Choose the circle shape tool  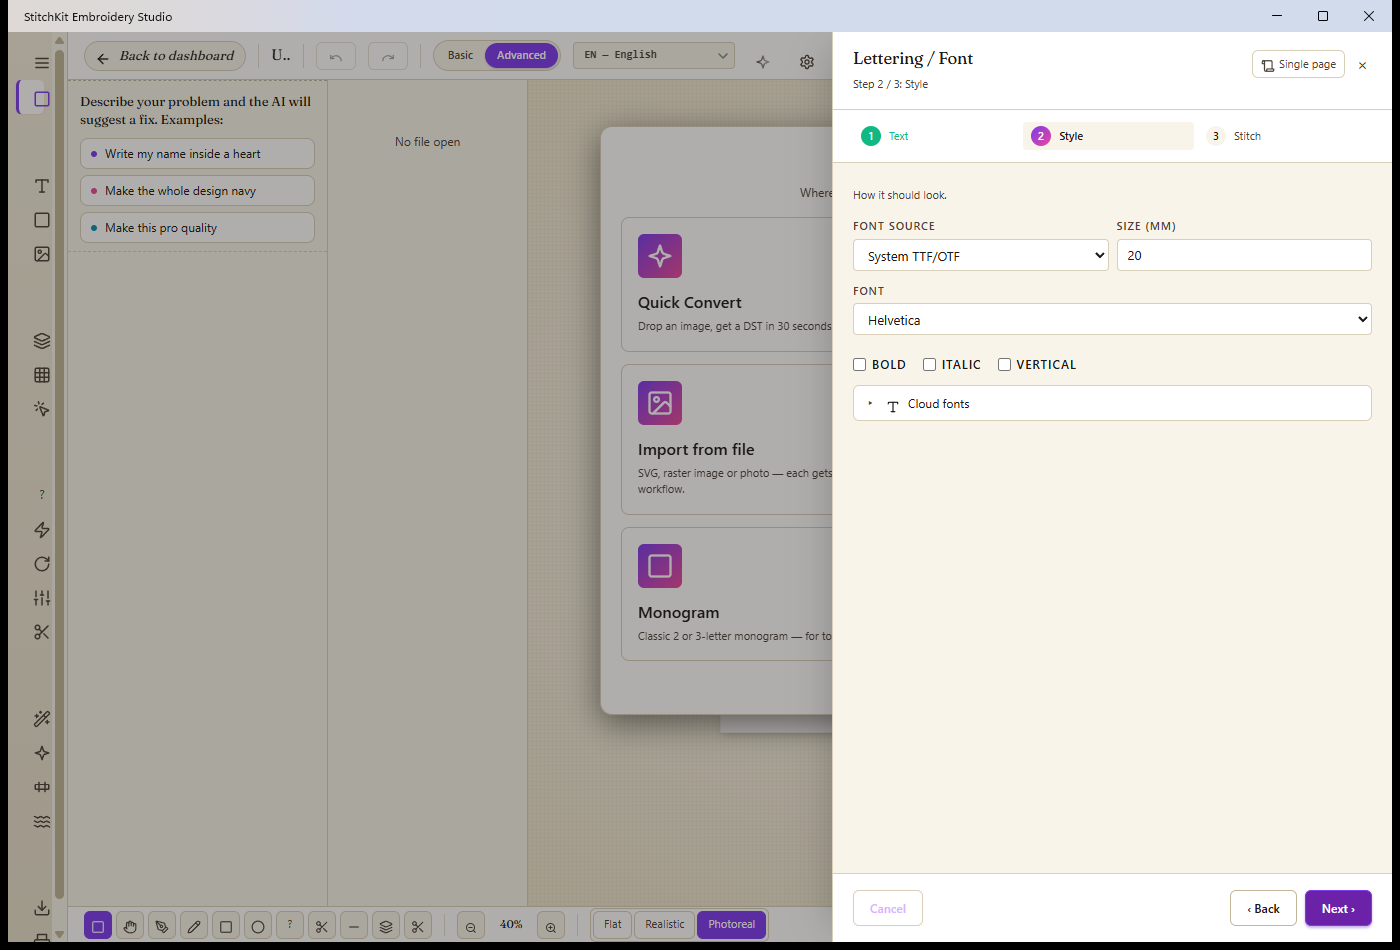pyautogui.click(x=258, y=926)
